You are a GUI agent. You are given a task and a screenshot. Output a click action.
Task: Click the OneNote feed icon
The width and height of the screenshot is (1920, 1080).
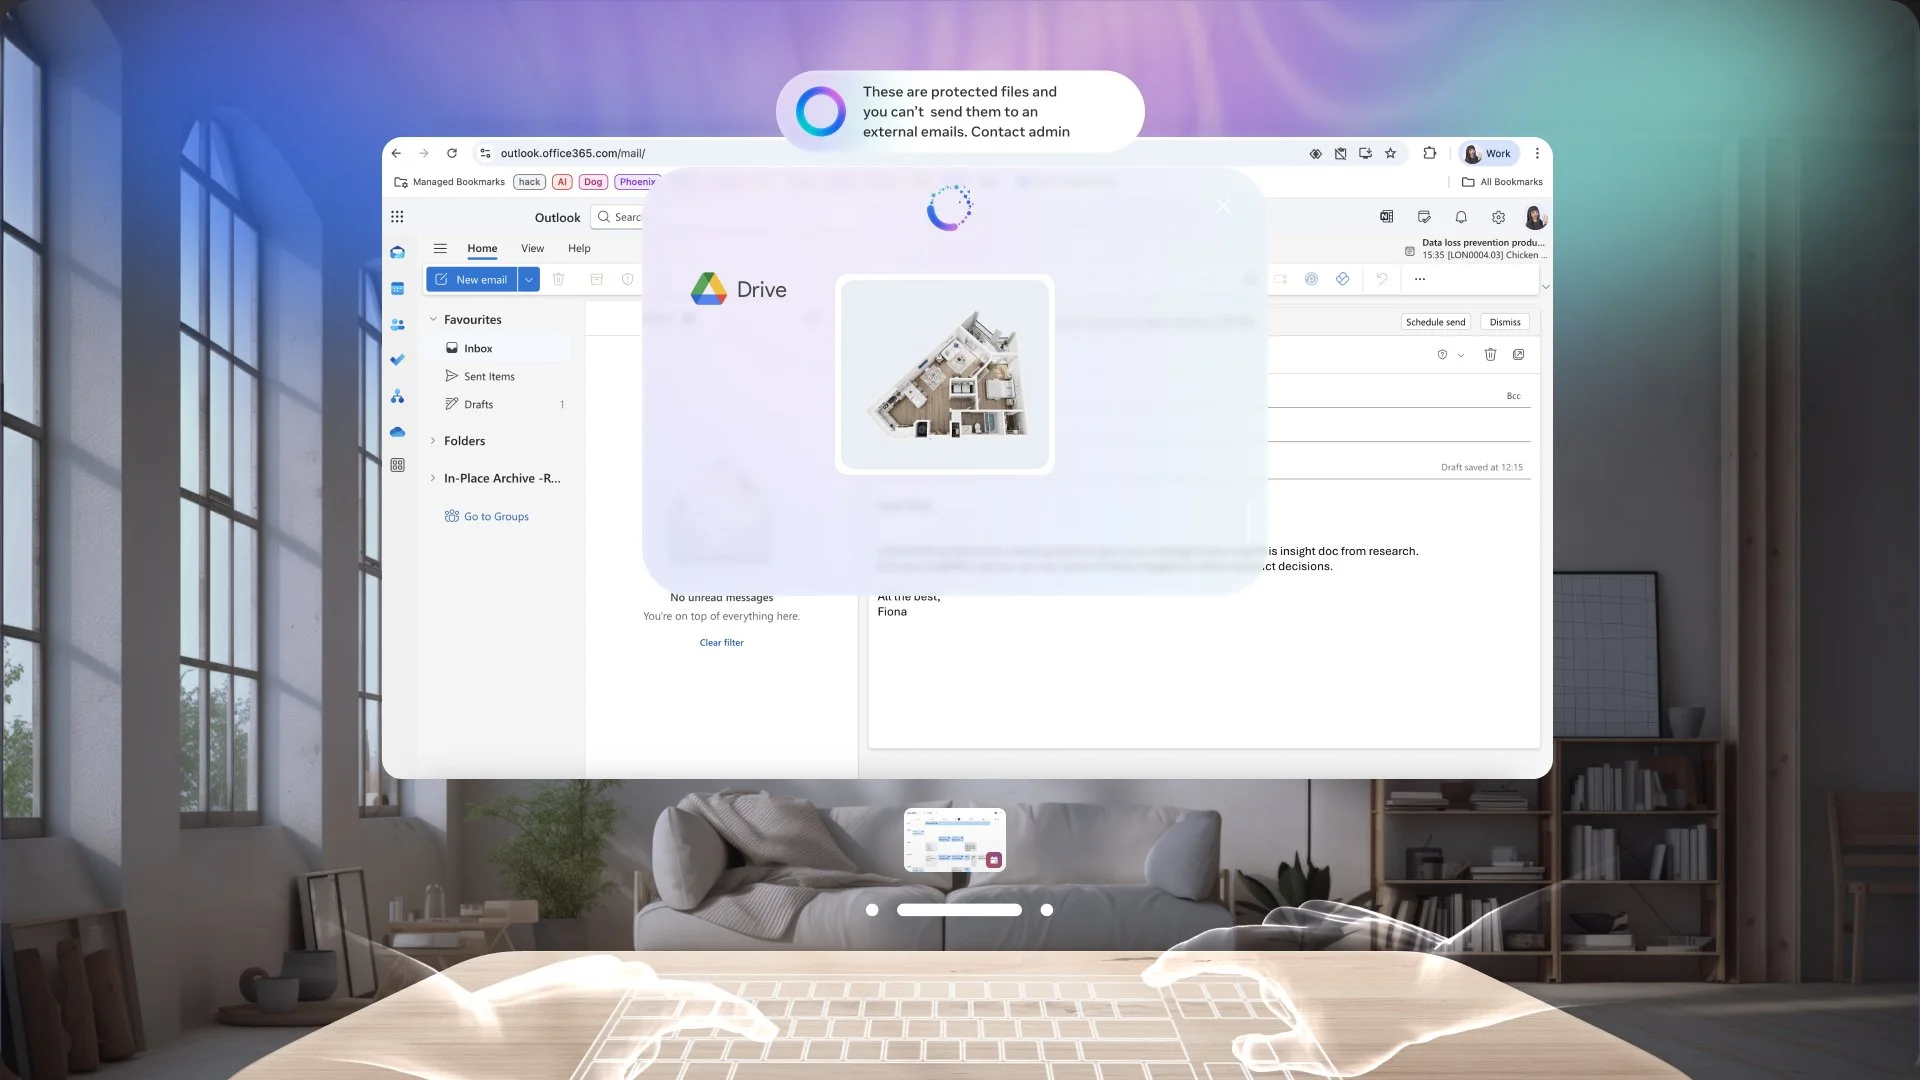[1386, 217]
